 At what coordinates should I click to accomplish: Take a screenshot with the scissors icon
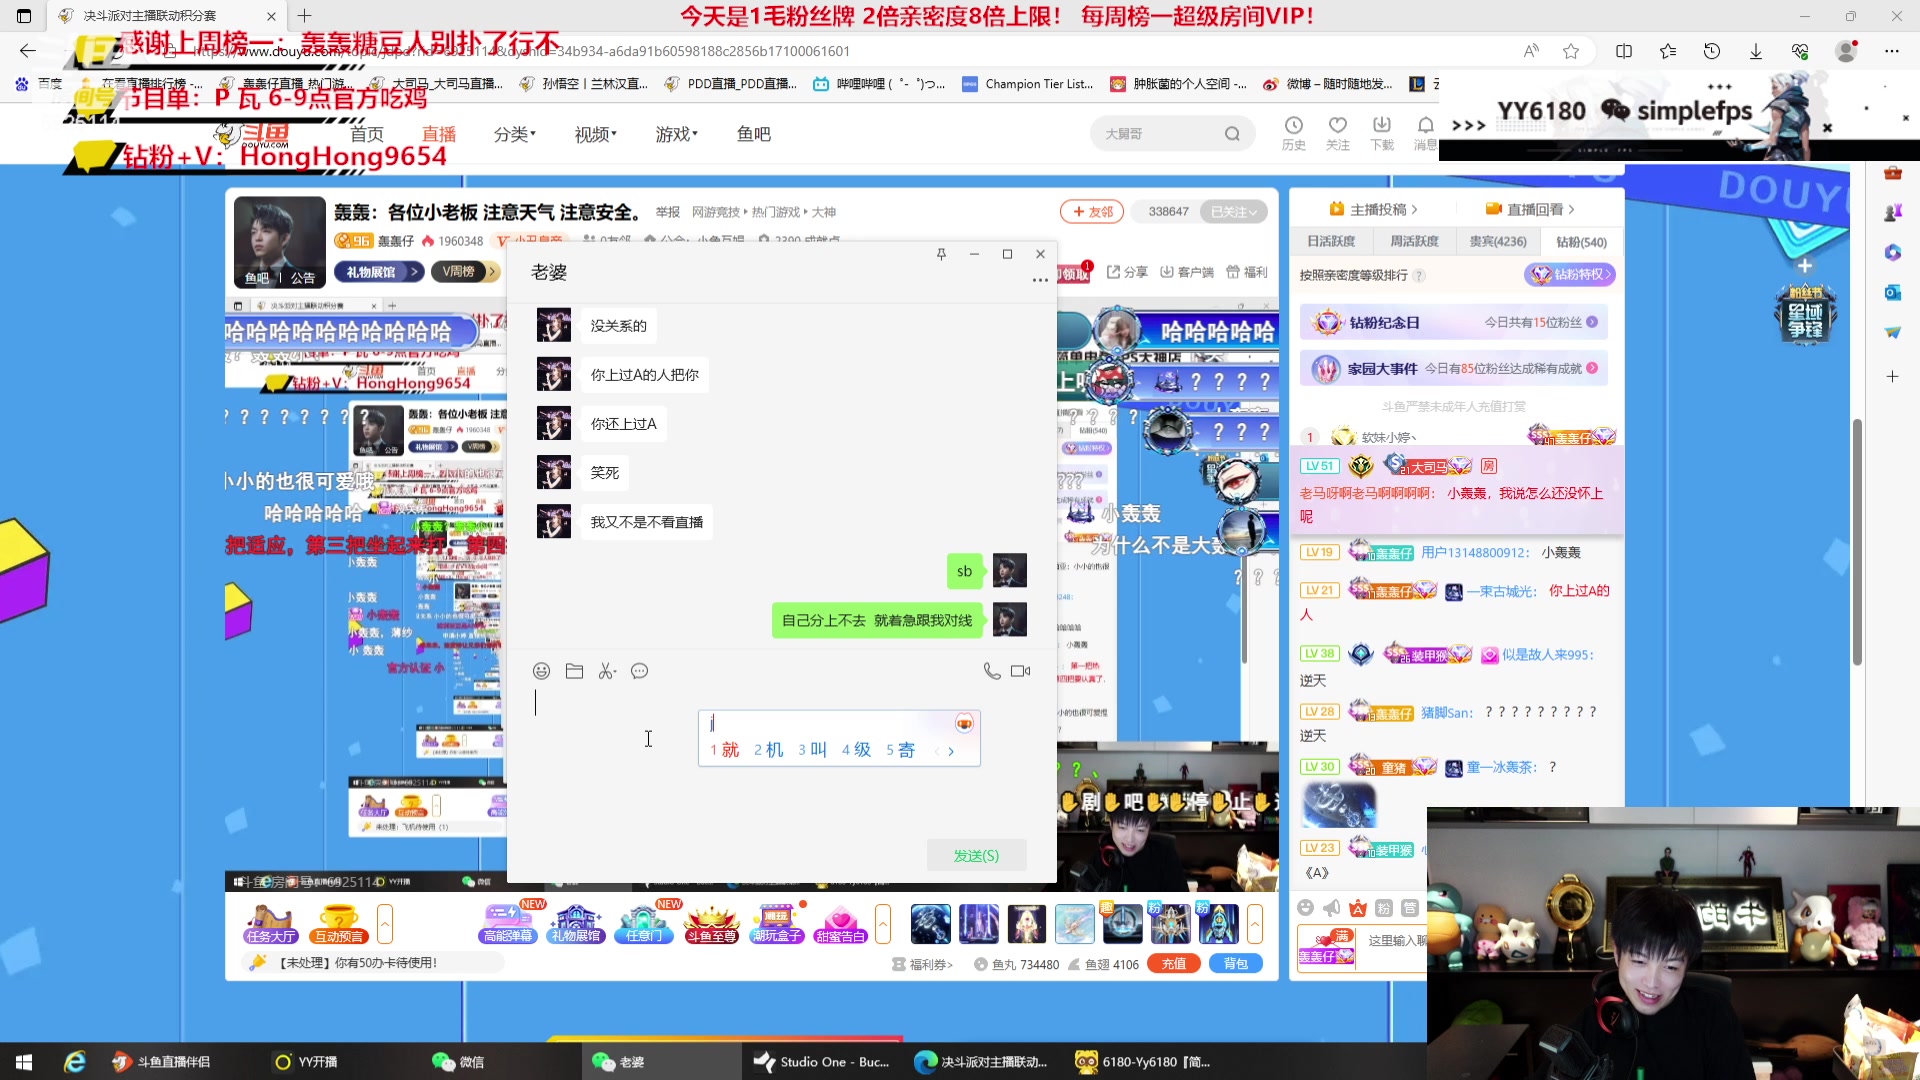click(607, 670)
